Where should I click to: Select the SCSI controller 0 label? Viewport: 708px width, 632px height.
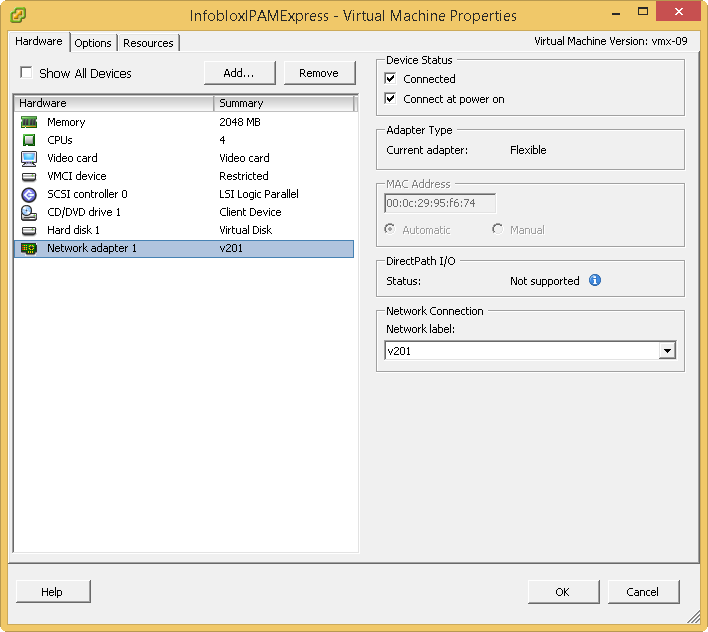pos(87,194)
